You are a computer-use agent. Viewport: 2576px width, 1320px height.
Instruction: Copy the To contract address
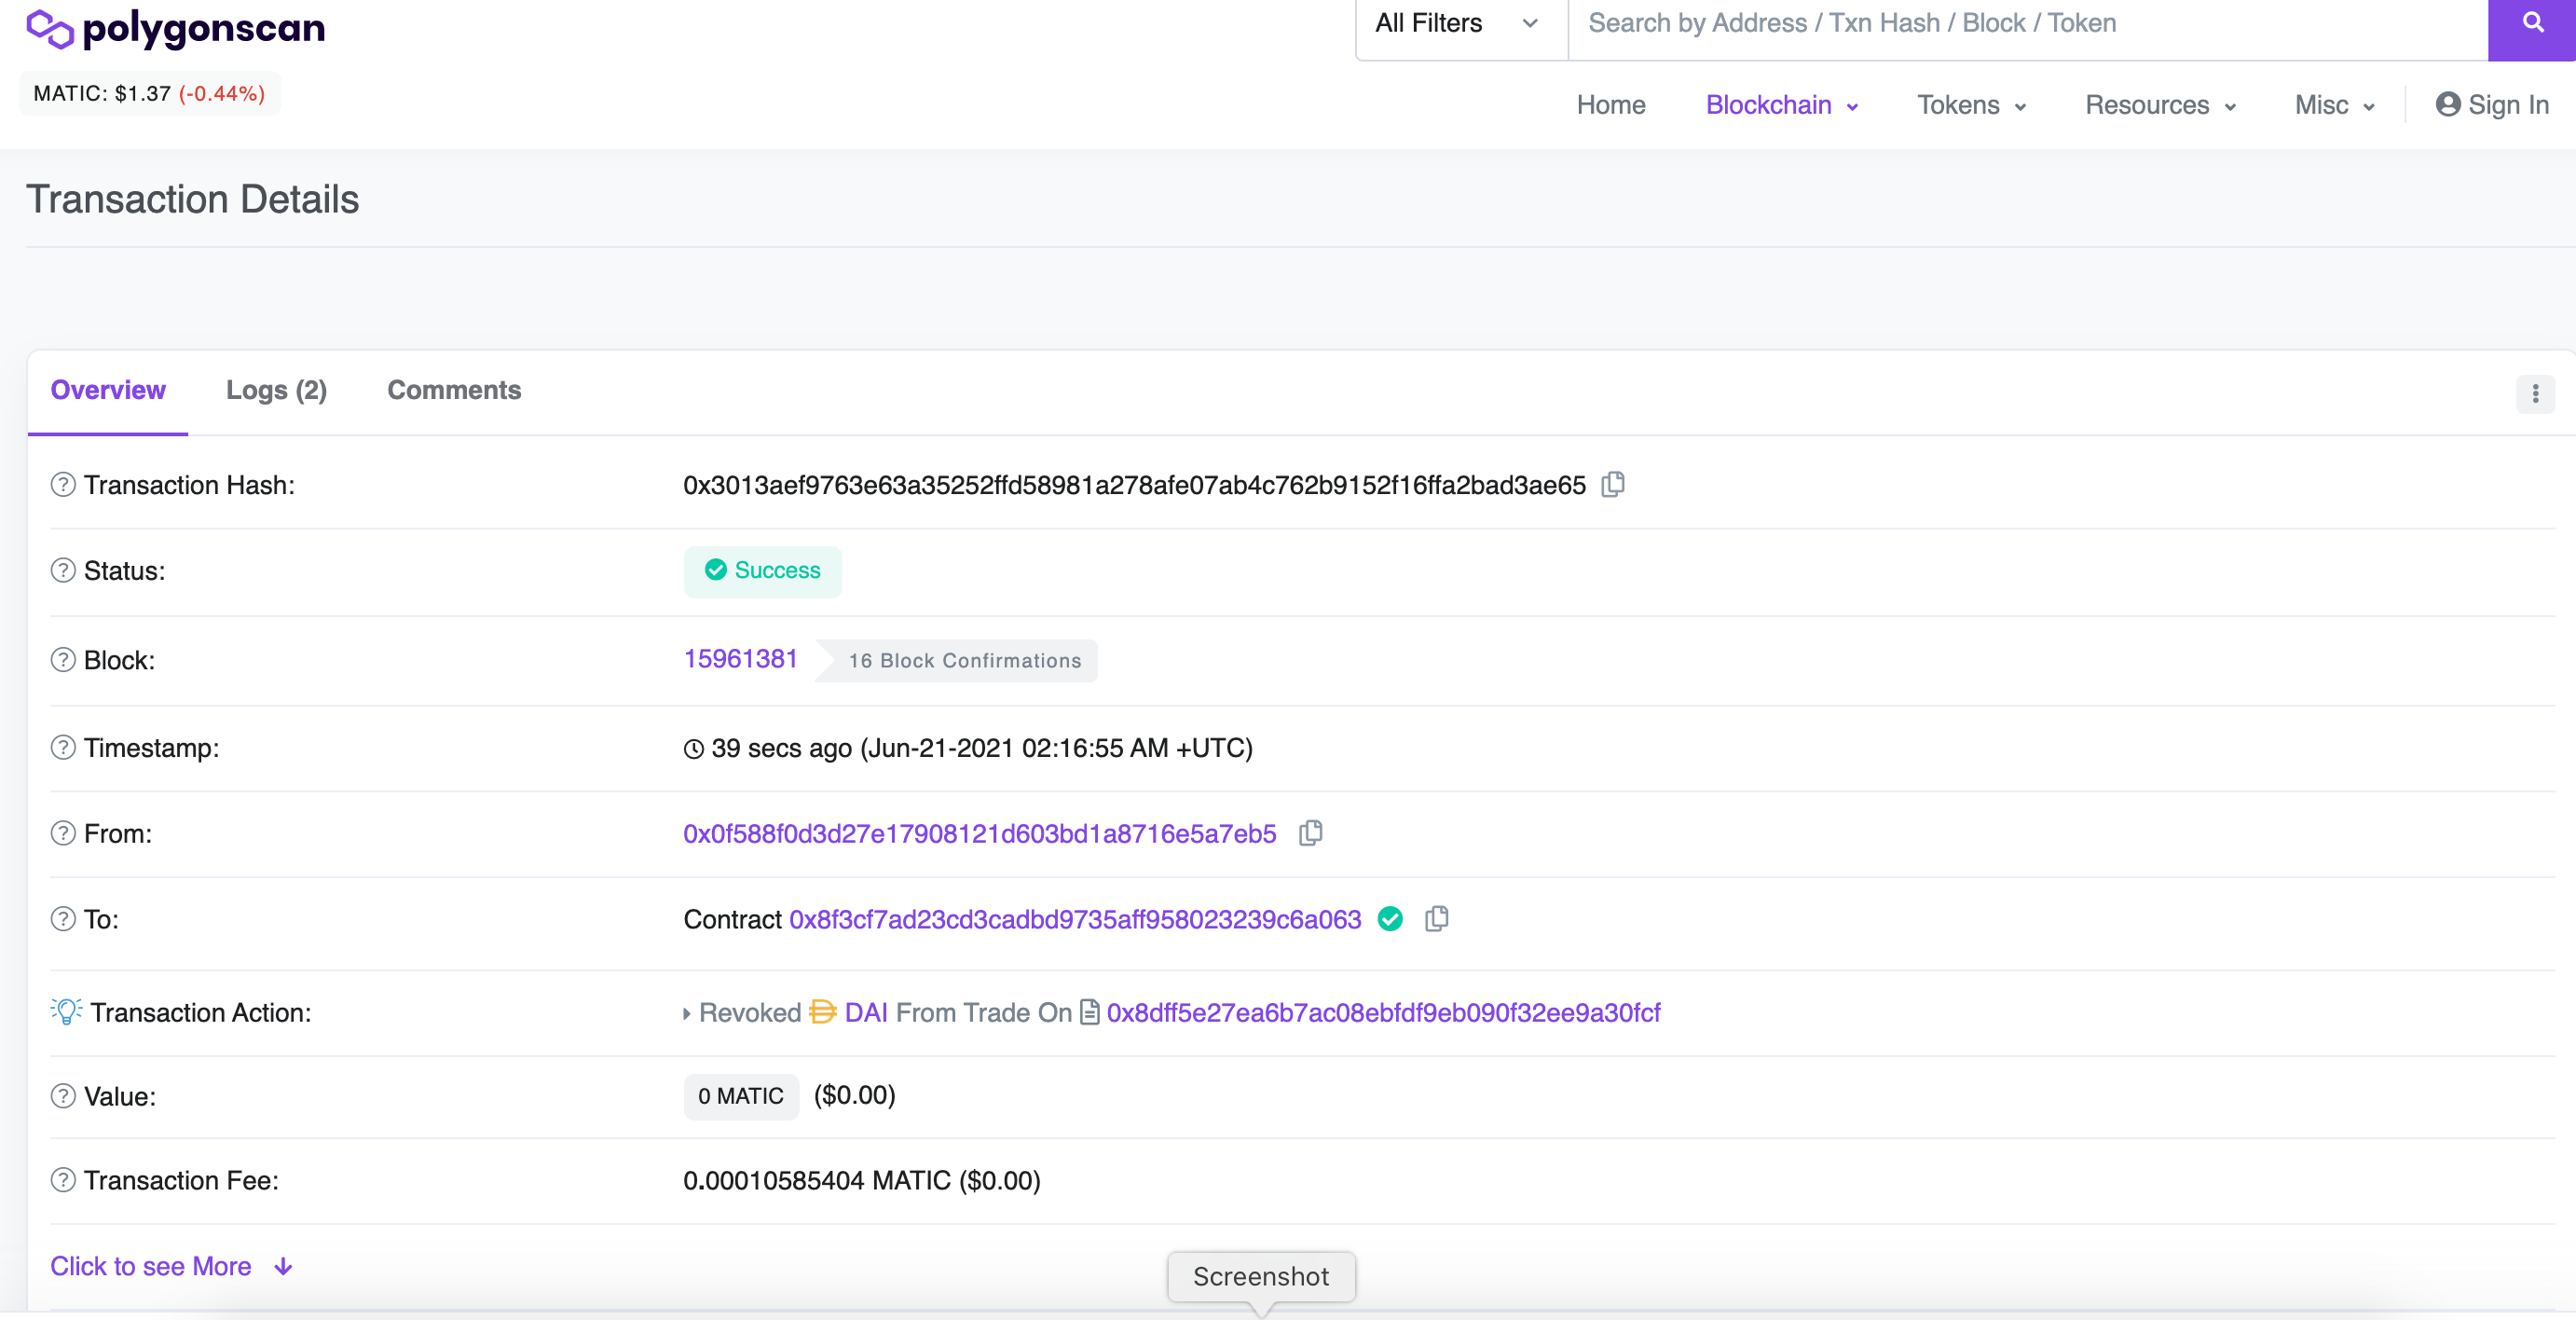[1436, 919]
